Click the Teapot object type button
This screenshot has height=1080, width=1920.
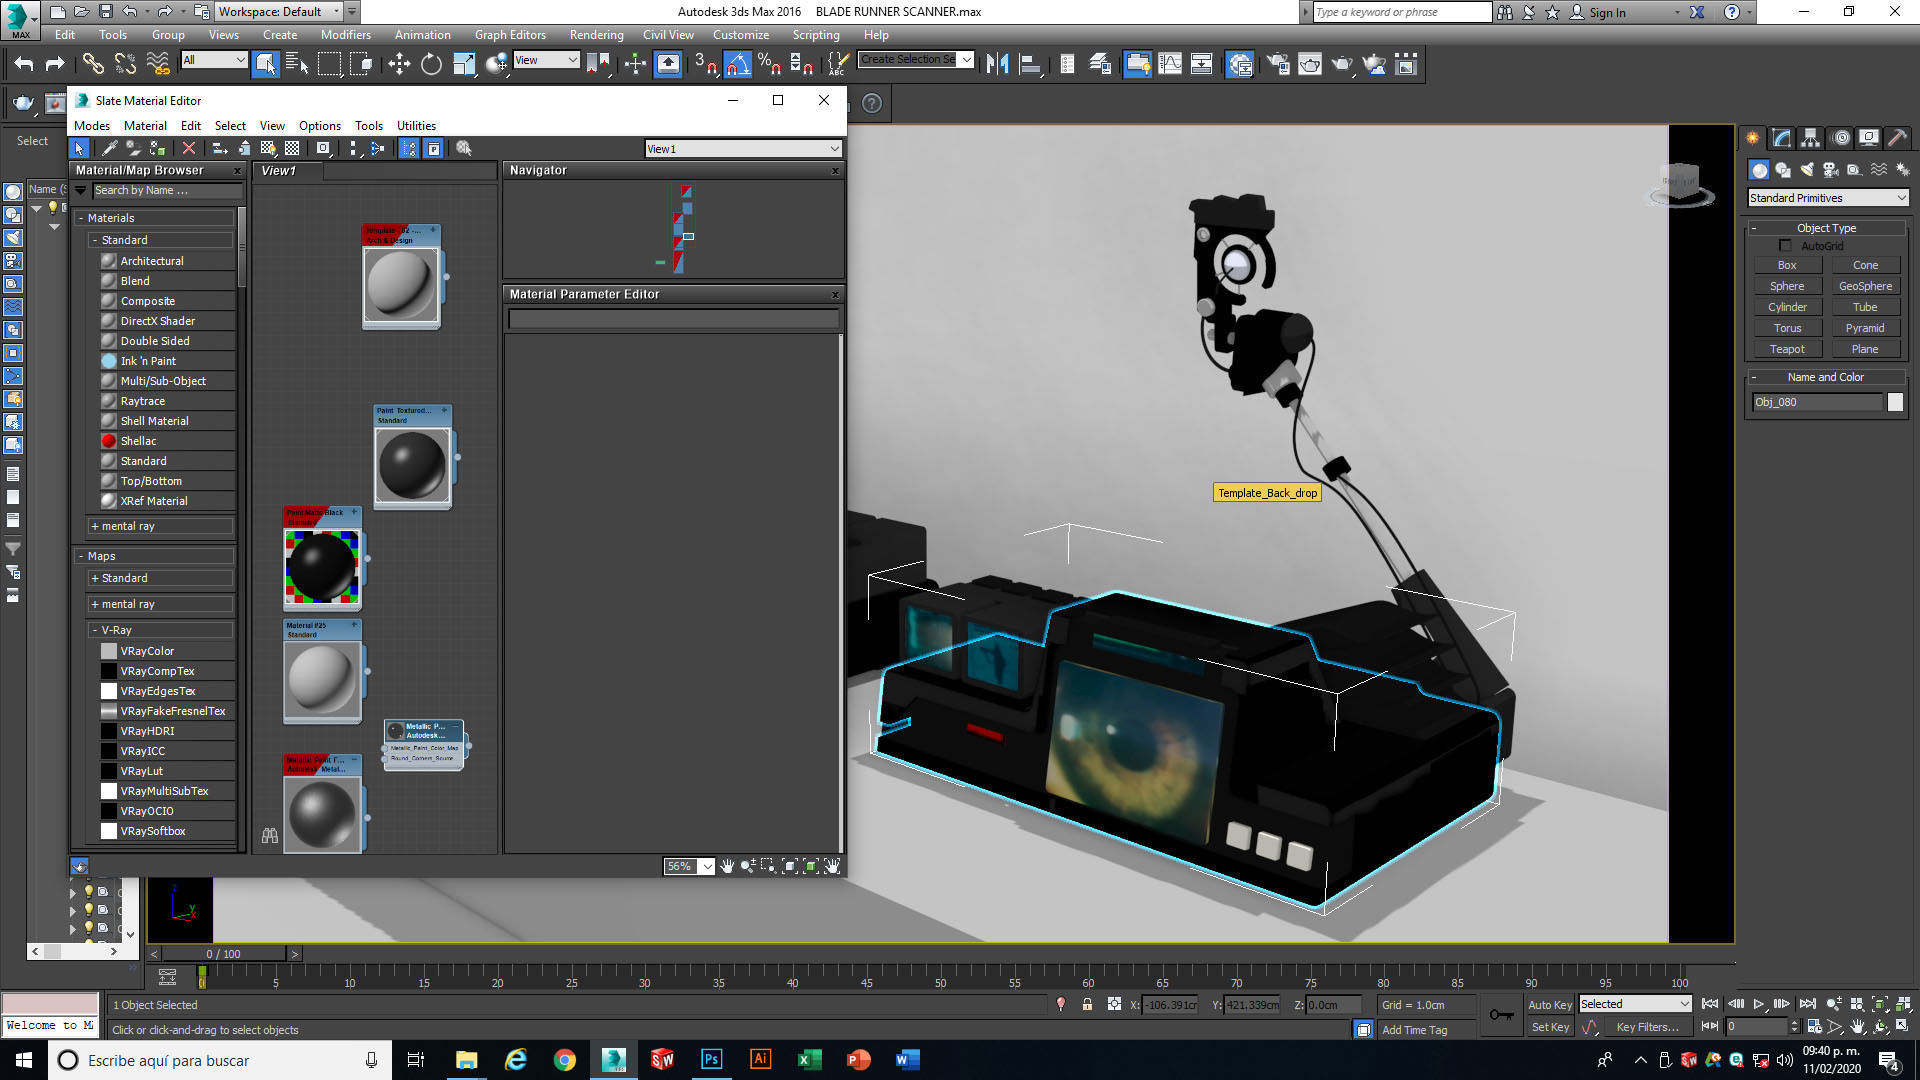[x=1787, y=349]
